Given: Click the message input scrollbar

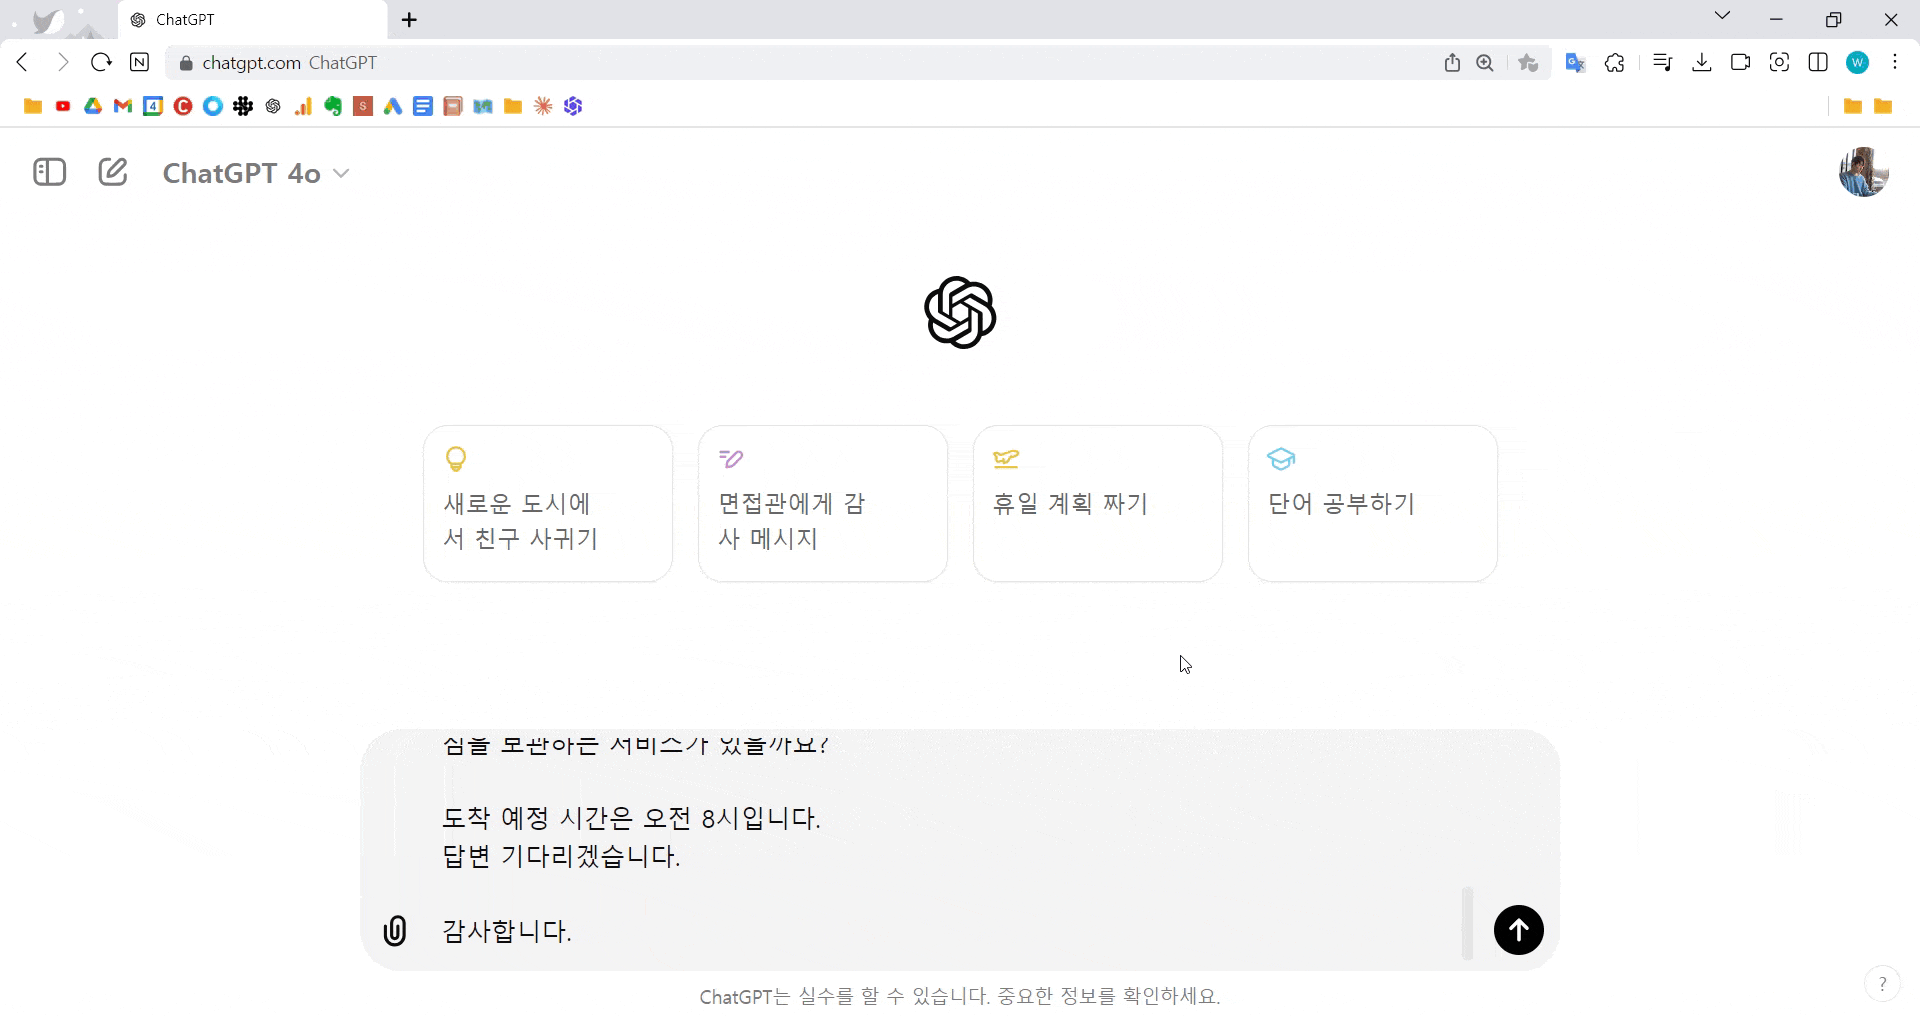Looking at the screenshot, I should [x=1467, y=922].
